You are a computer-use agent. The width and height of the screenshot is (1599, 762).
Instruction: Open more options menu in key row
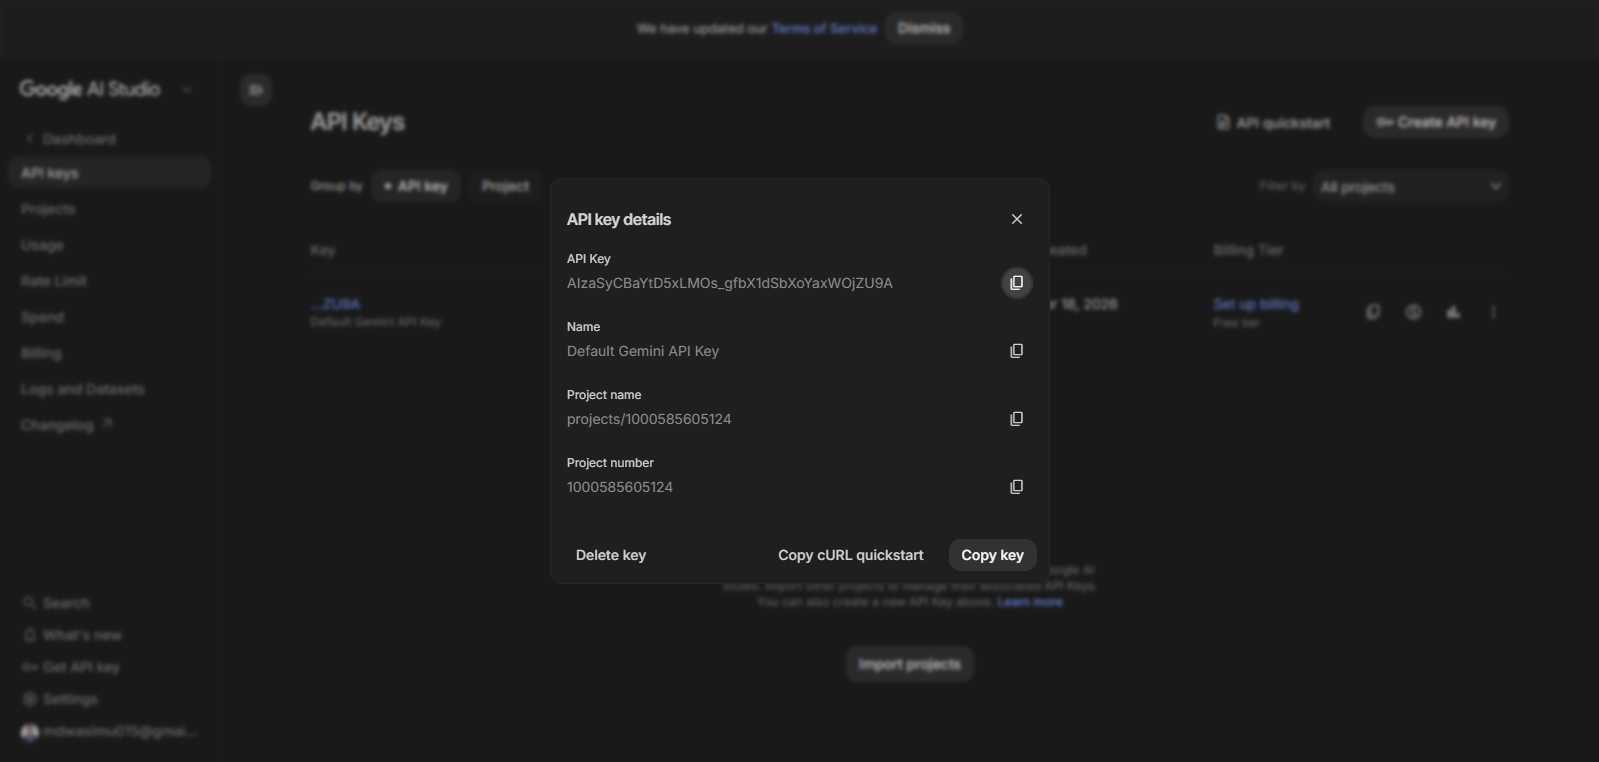(x=1493, y=312)
